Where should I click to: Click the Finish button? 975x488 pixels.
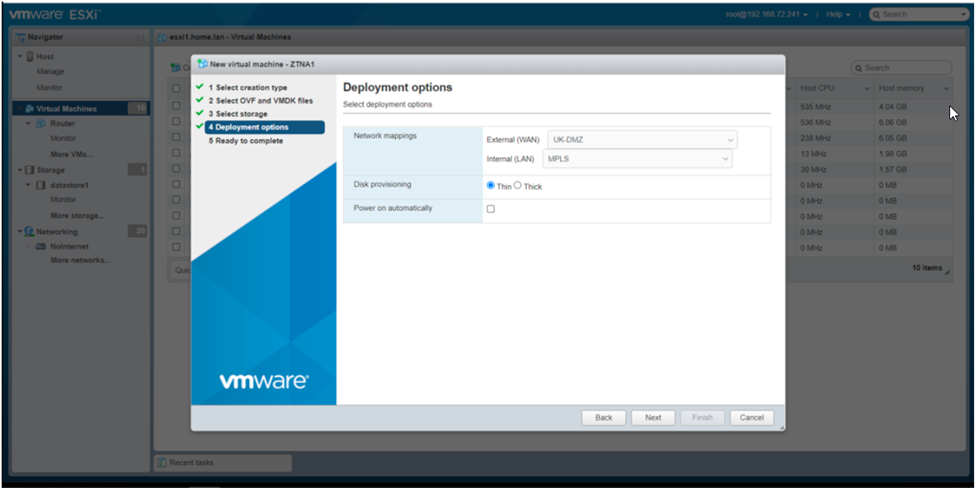coord(703,418)
